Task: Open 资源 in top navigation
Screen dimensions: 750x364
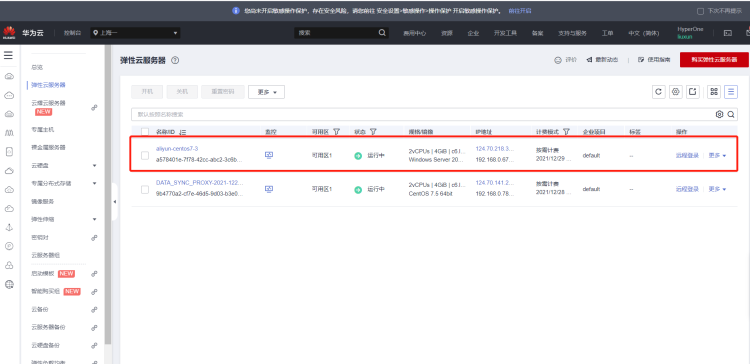Action: pos(447,33)
